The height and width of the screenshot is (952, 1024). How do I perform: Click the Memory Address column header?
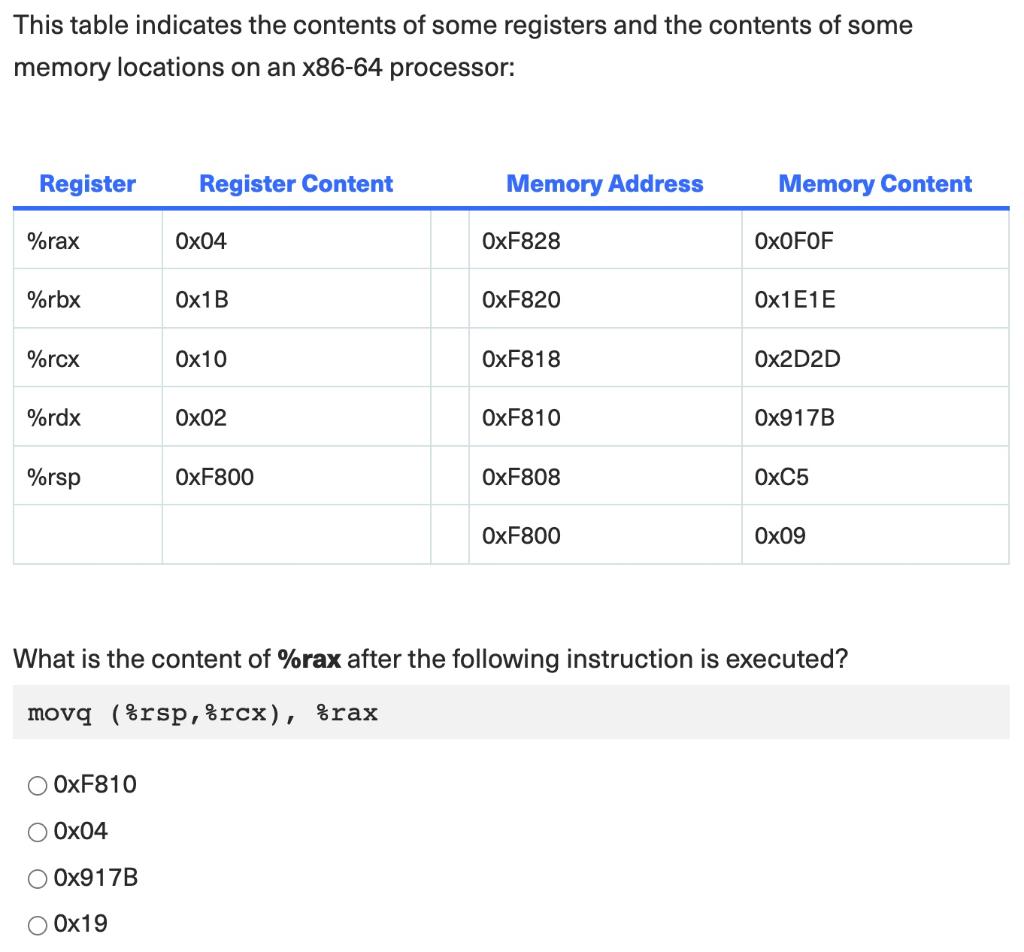tap(605, 184)
